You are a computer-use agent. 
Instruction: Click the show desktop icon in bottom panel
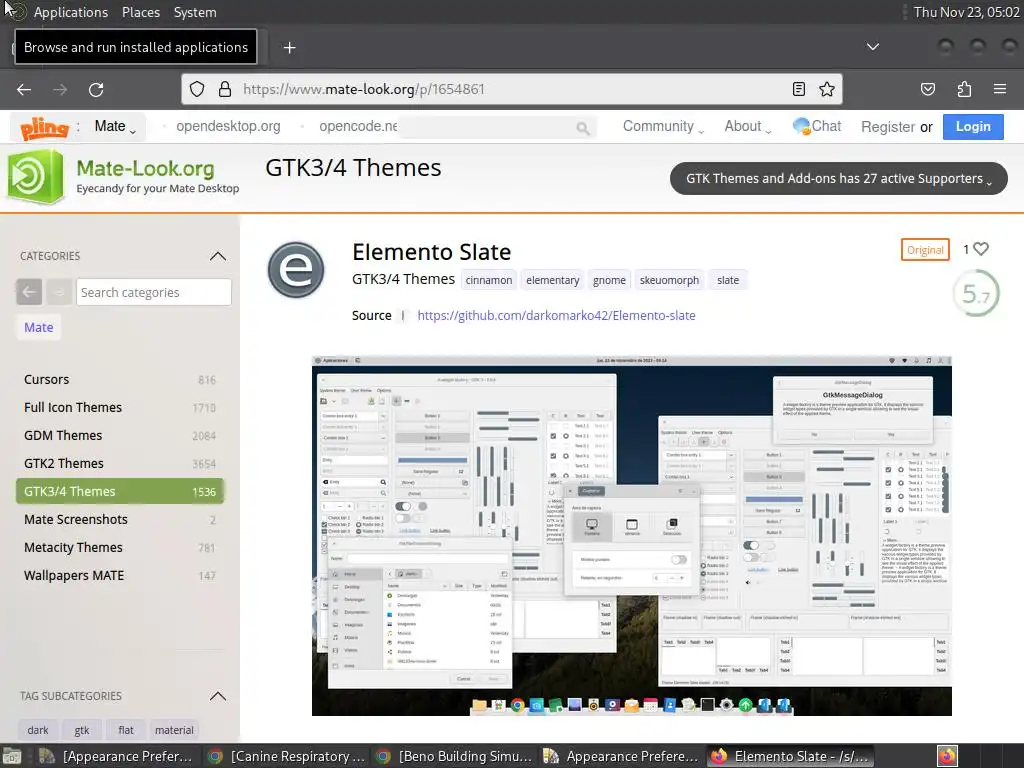tap(12, 756)
